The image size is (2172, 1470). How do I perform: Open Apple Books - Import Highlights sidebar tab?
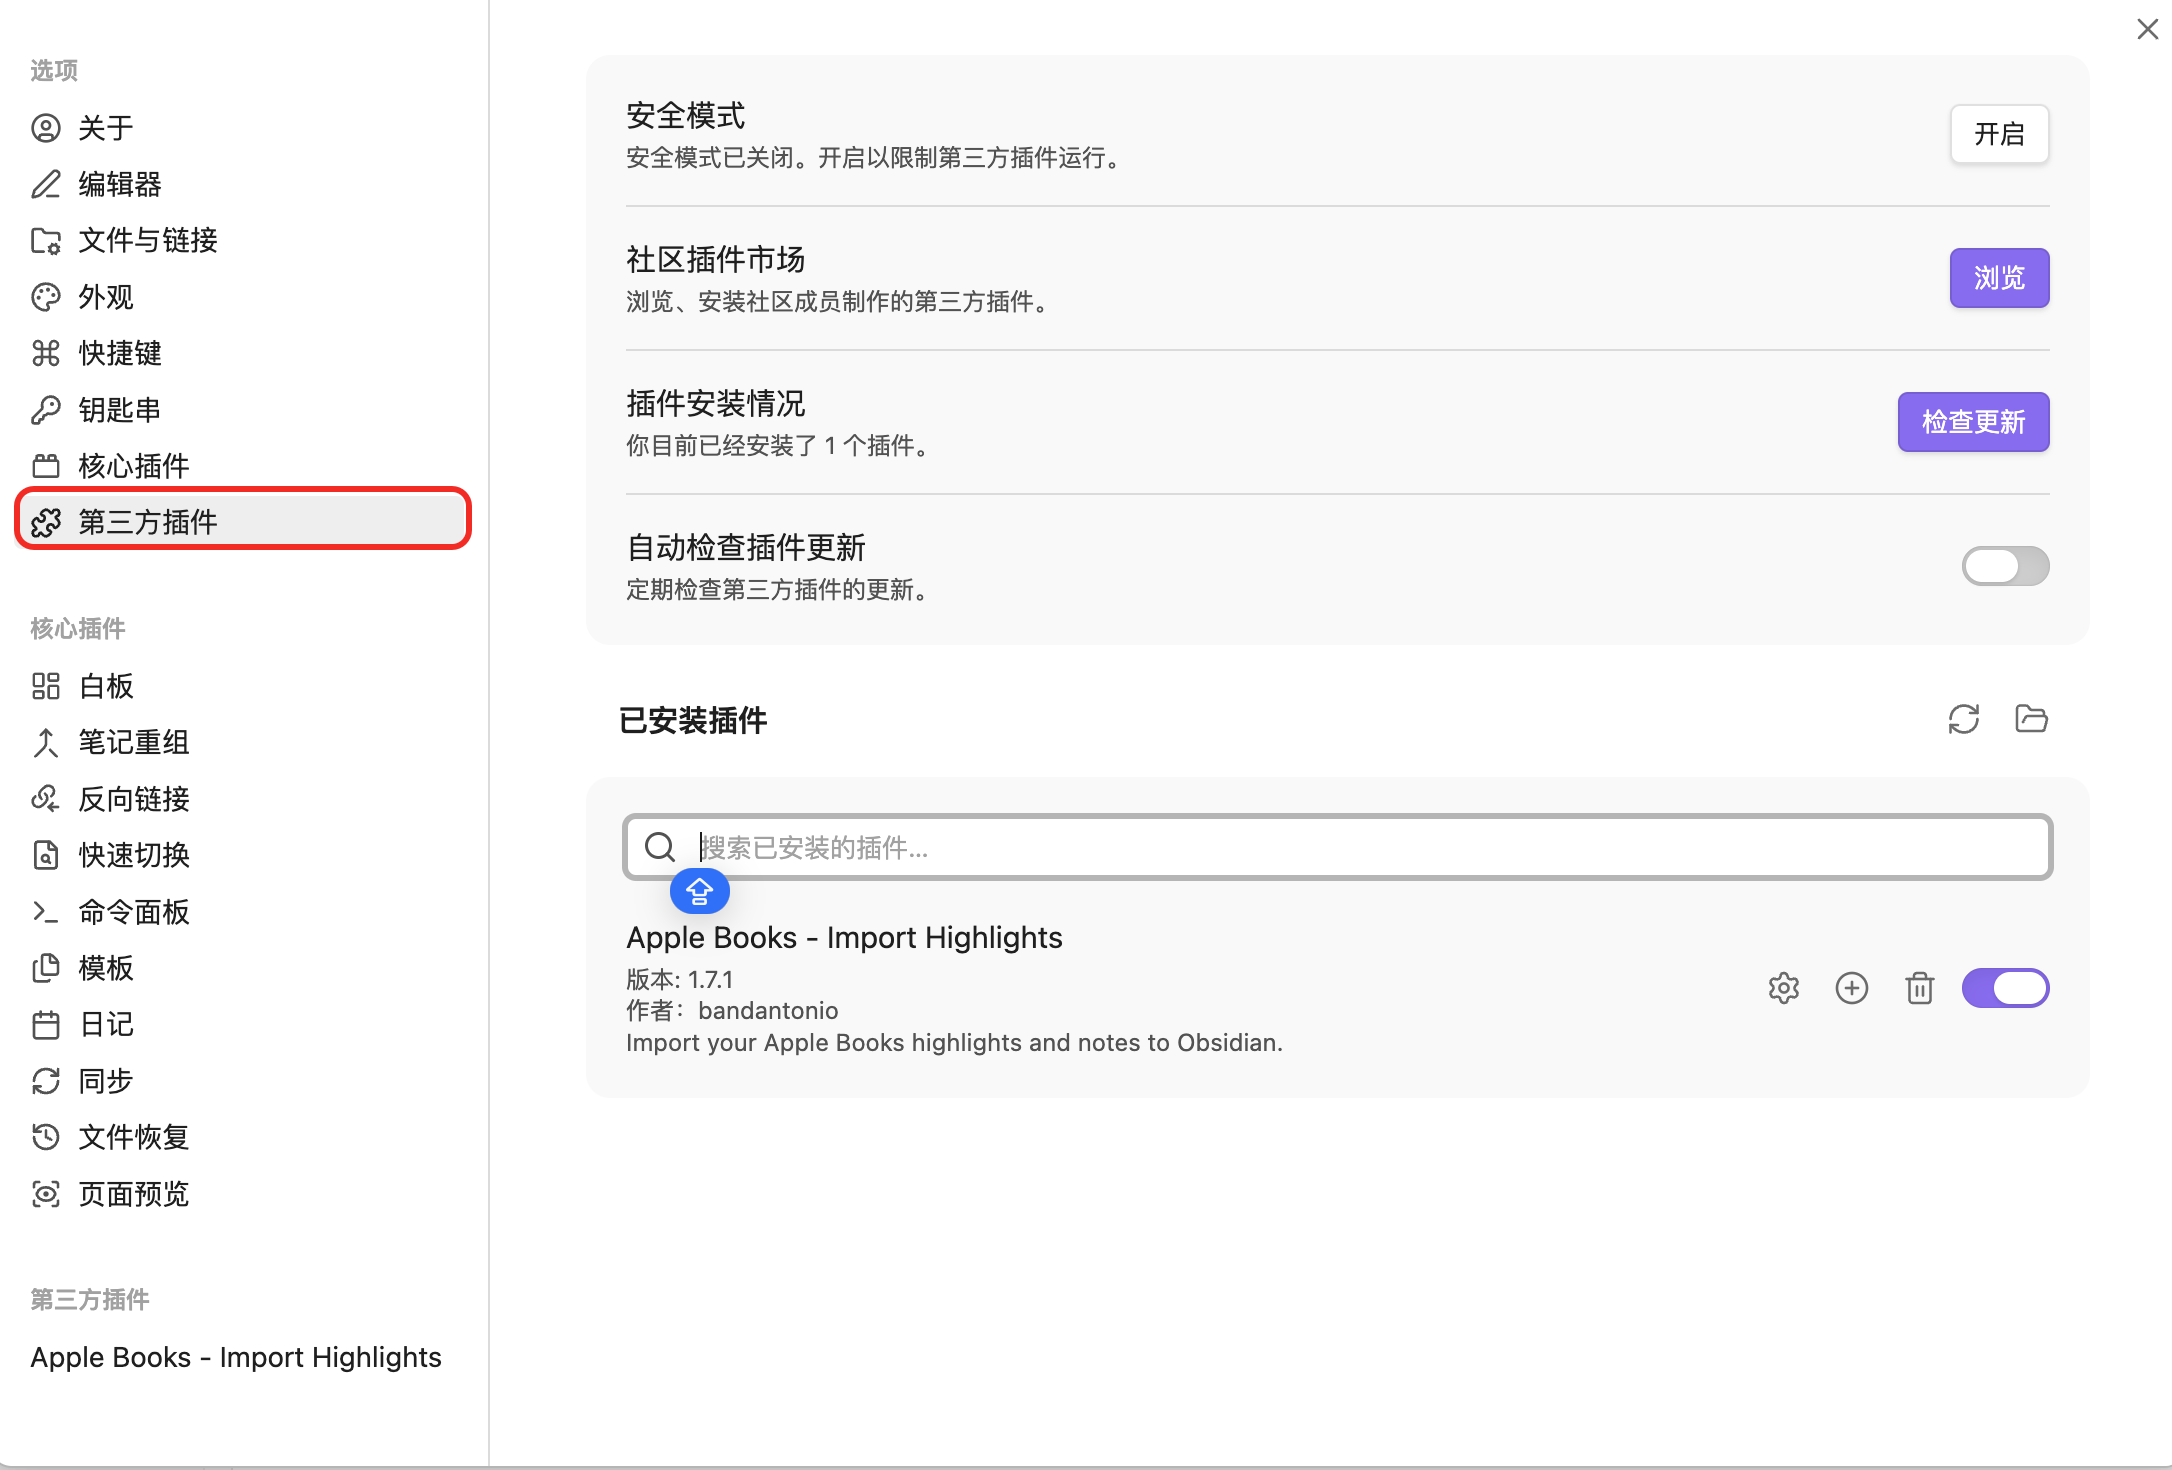click(x=243, y=1357)
